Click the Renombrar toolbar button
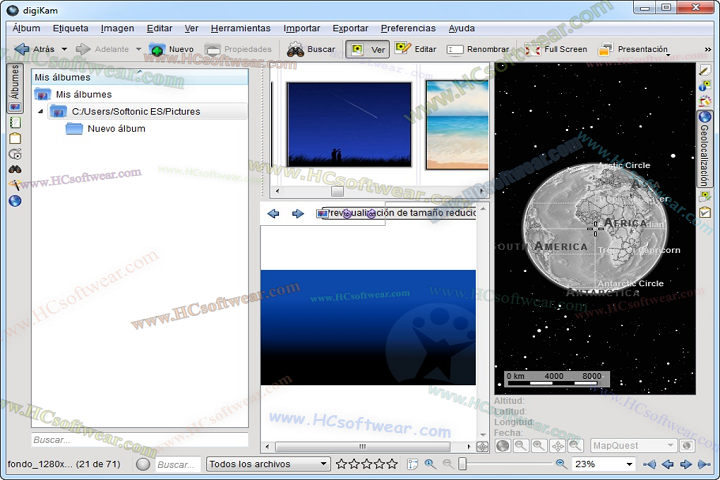720x480 pixels. (477, 49)
